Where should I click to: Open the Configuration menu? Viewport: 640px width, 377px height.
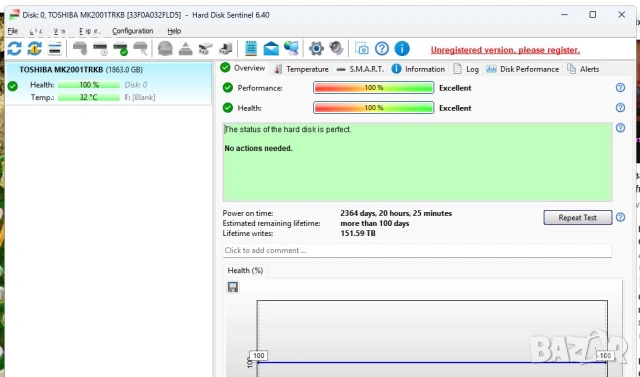133,31
